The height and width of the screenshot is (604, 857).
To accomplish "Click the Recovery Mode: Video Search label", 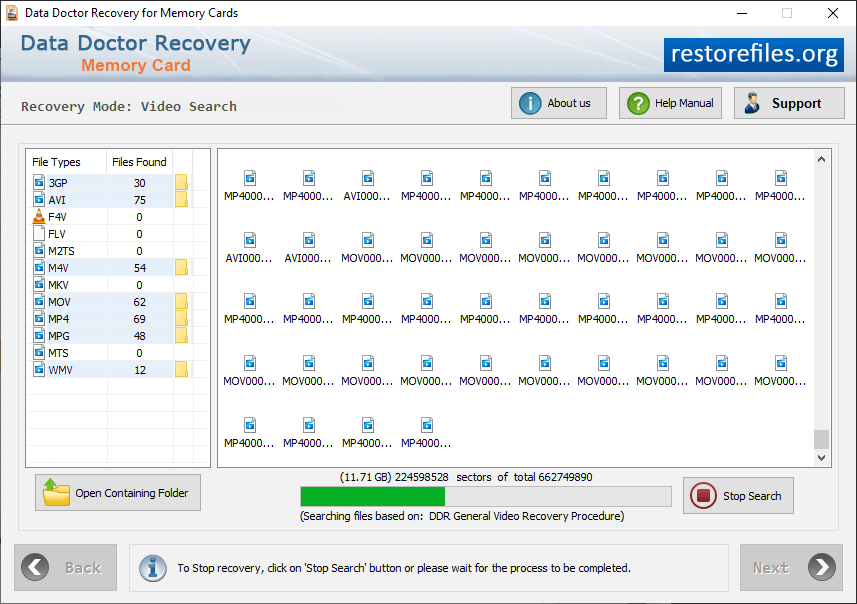I will pyautogui.click(x=129, y=107).
